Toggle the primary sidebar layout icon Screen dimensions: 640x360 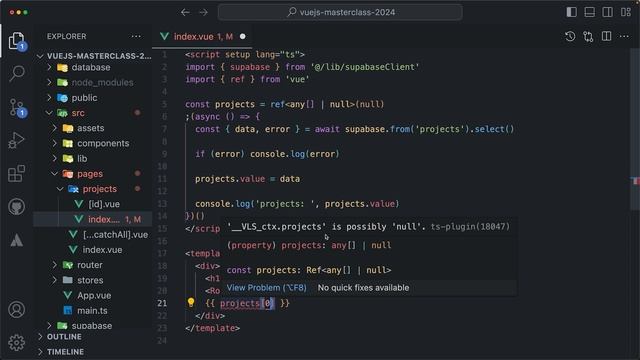(571, 12)
